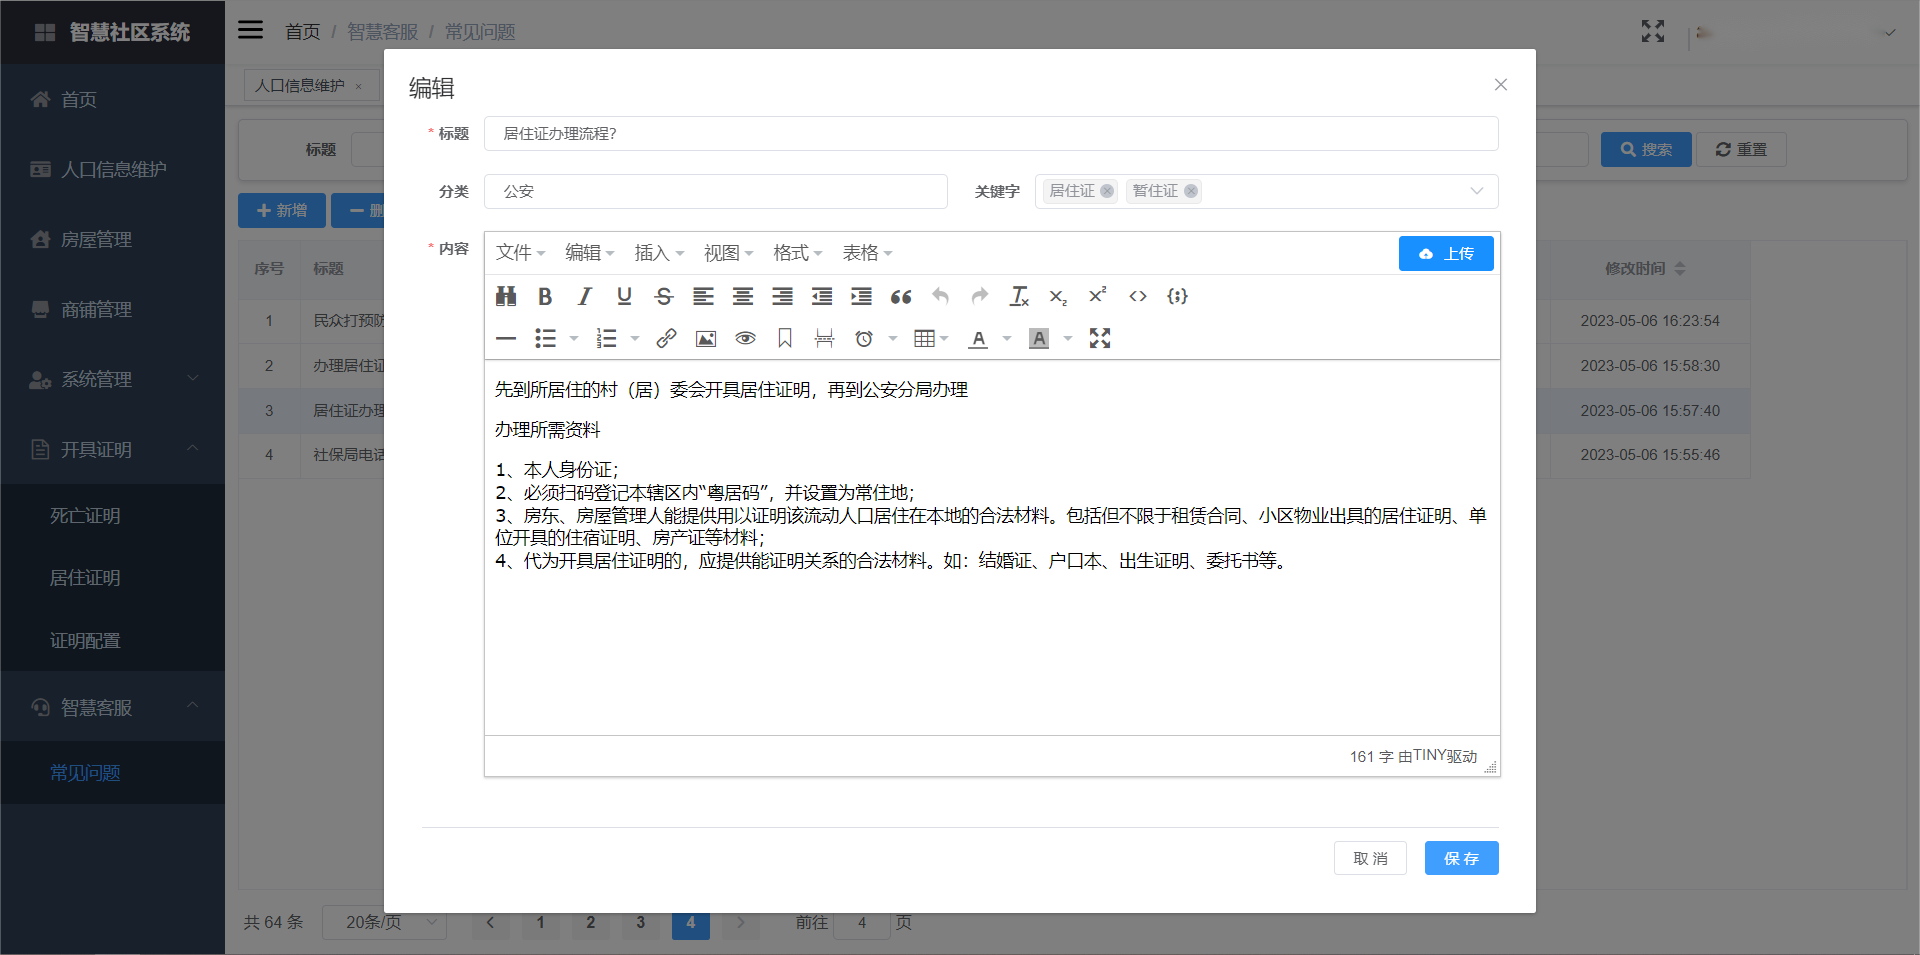1920x955 pixels.
Task: Click the 取消 cancel button
Action: [x=1370, y=858]
